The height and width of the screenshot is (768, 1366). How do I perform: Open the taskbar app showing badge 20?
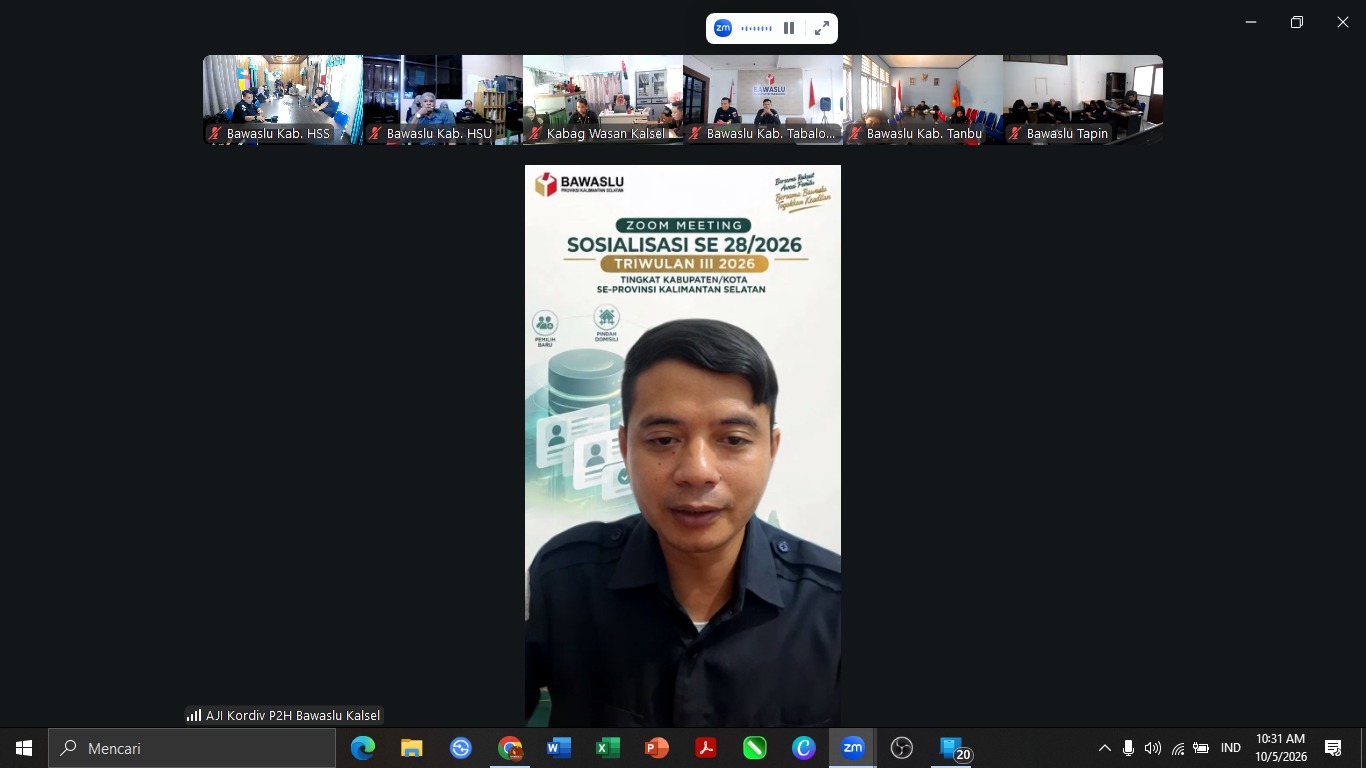coord(953,748)
